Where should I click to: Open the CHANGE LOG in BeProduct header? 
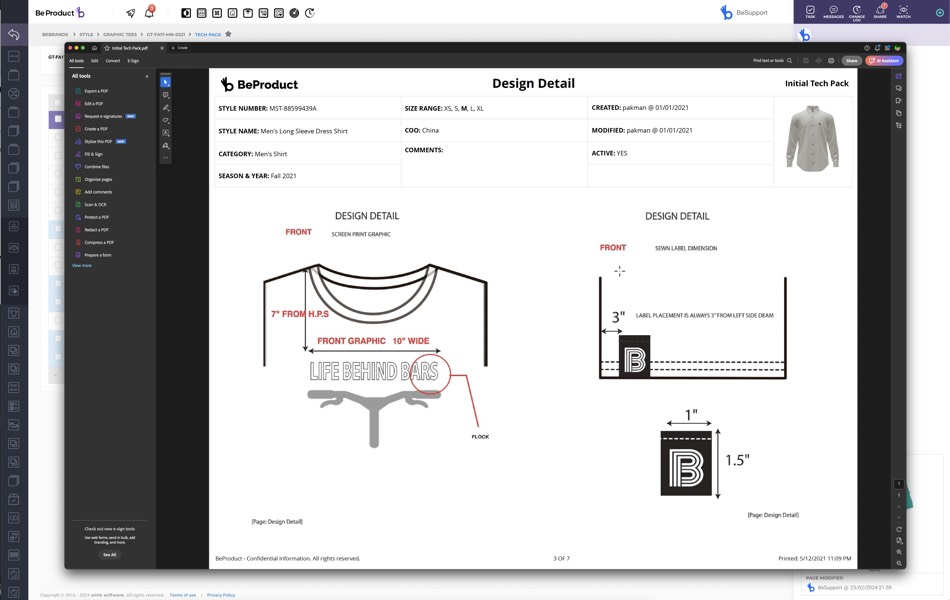click(x=857, y=12)
